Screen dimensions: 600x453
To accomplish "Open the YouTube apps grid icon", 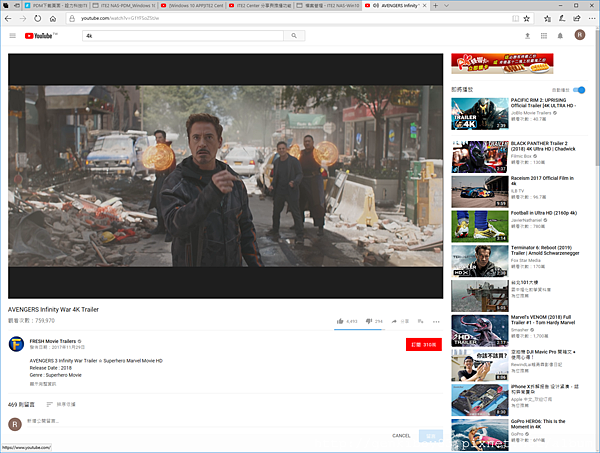I will (544, 36).
